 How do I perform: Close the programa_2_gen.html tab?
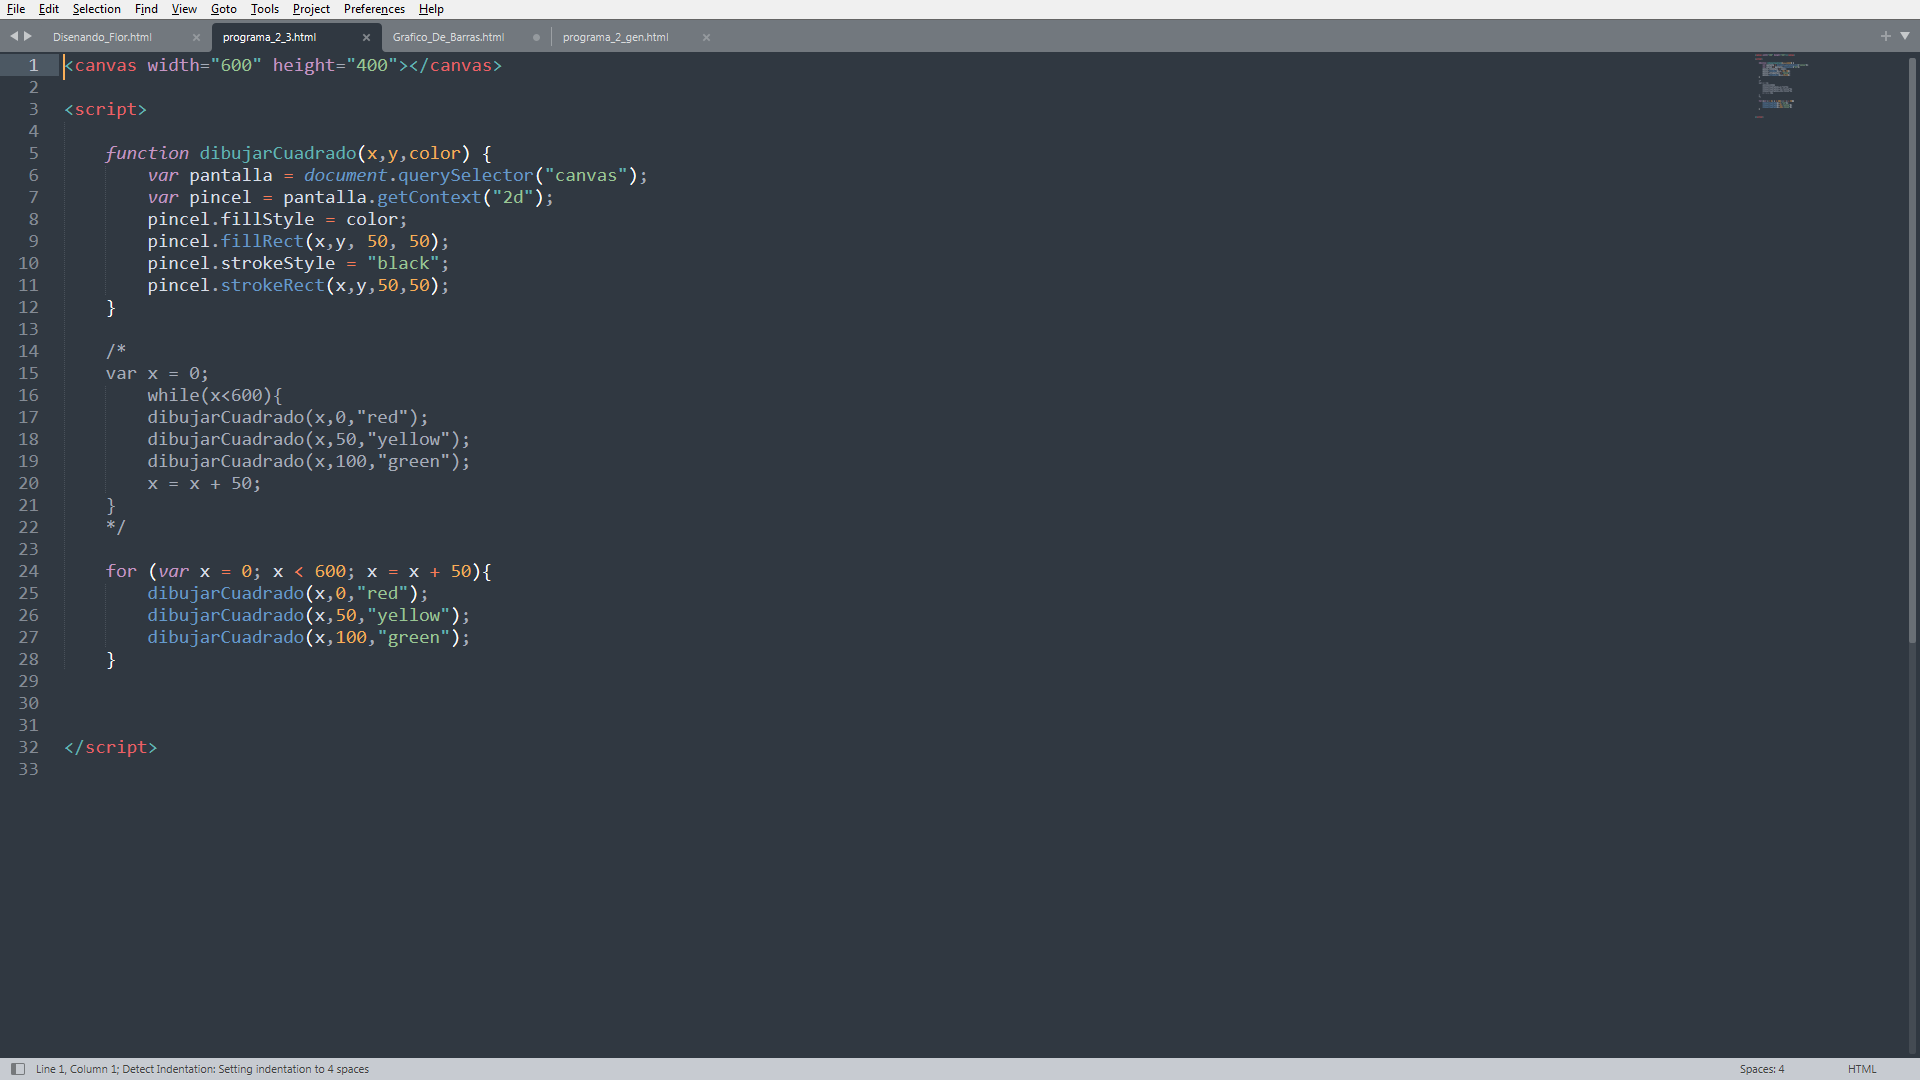point(706,37)
